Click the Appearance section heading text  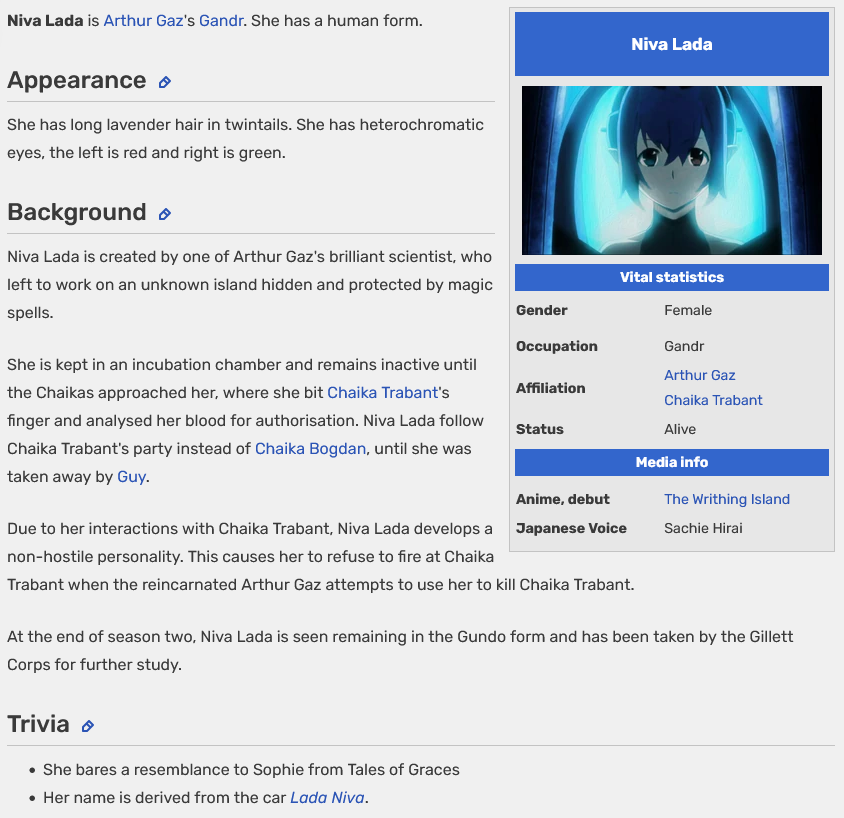pos(77,81)
